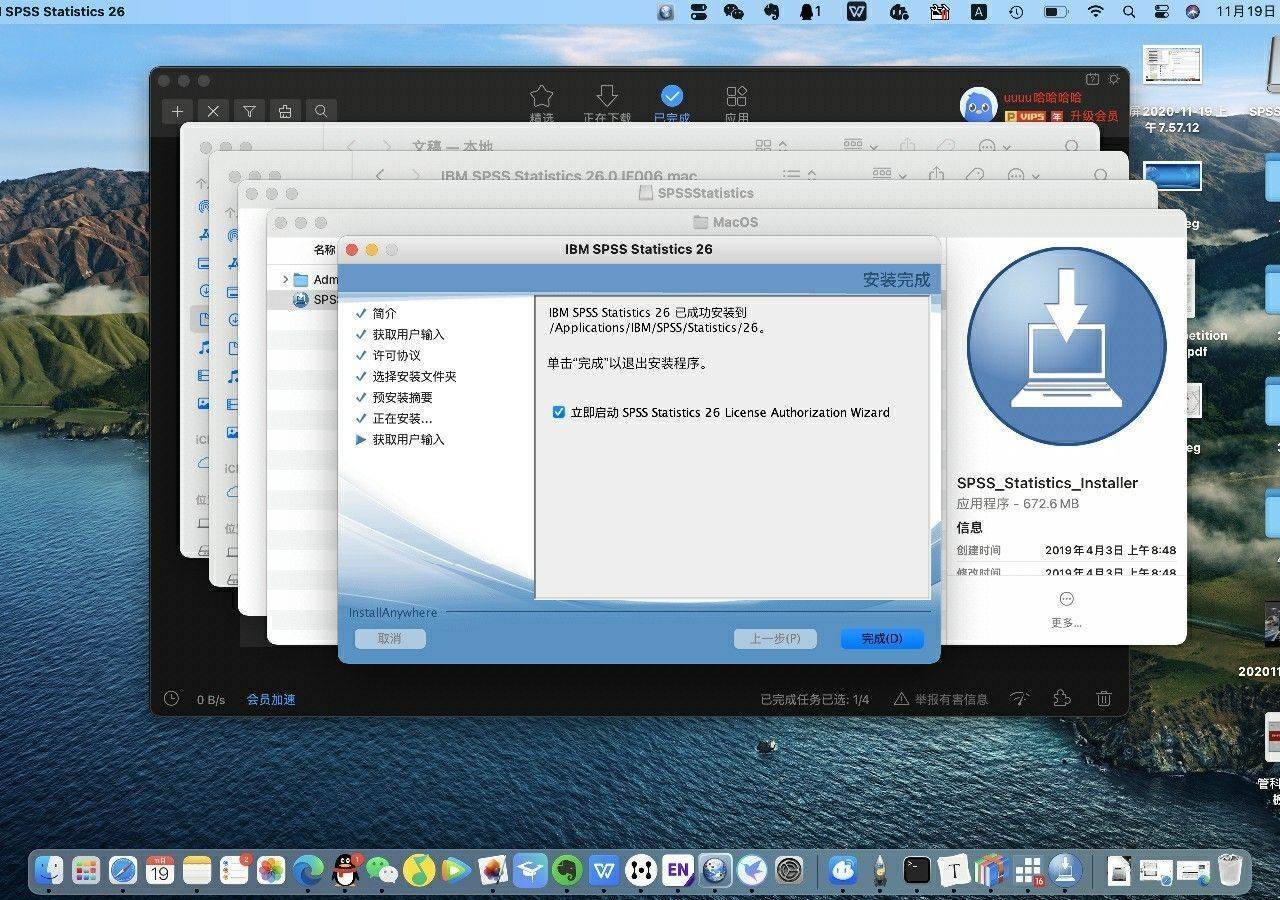Open Launchpad from the Dock
Viewport: 1280px width, 900px height.
pos(86,870)
